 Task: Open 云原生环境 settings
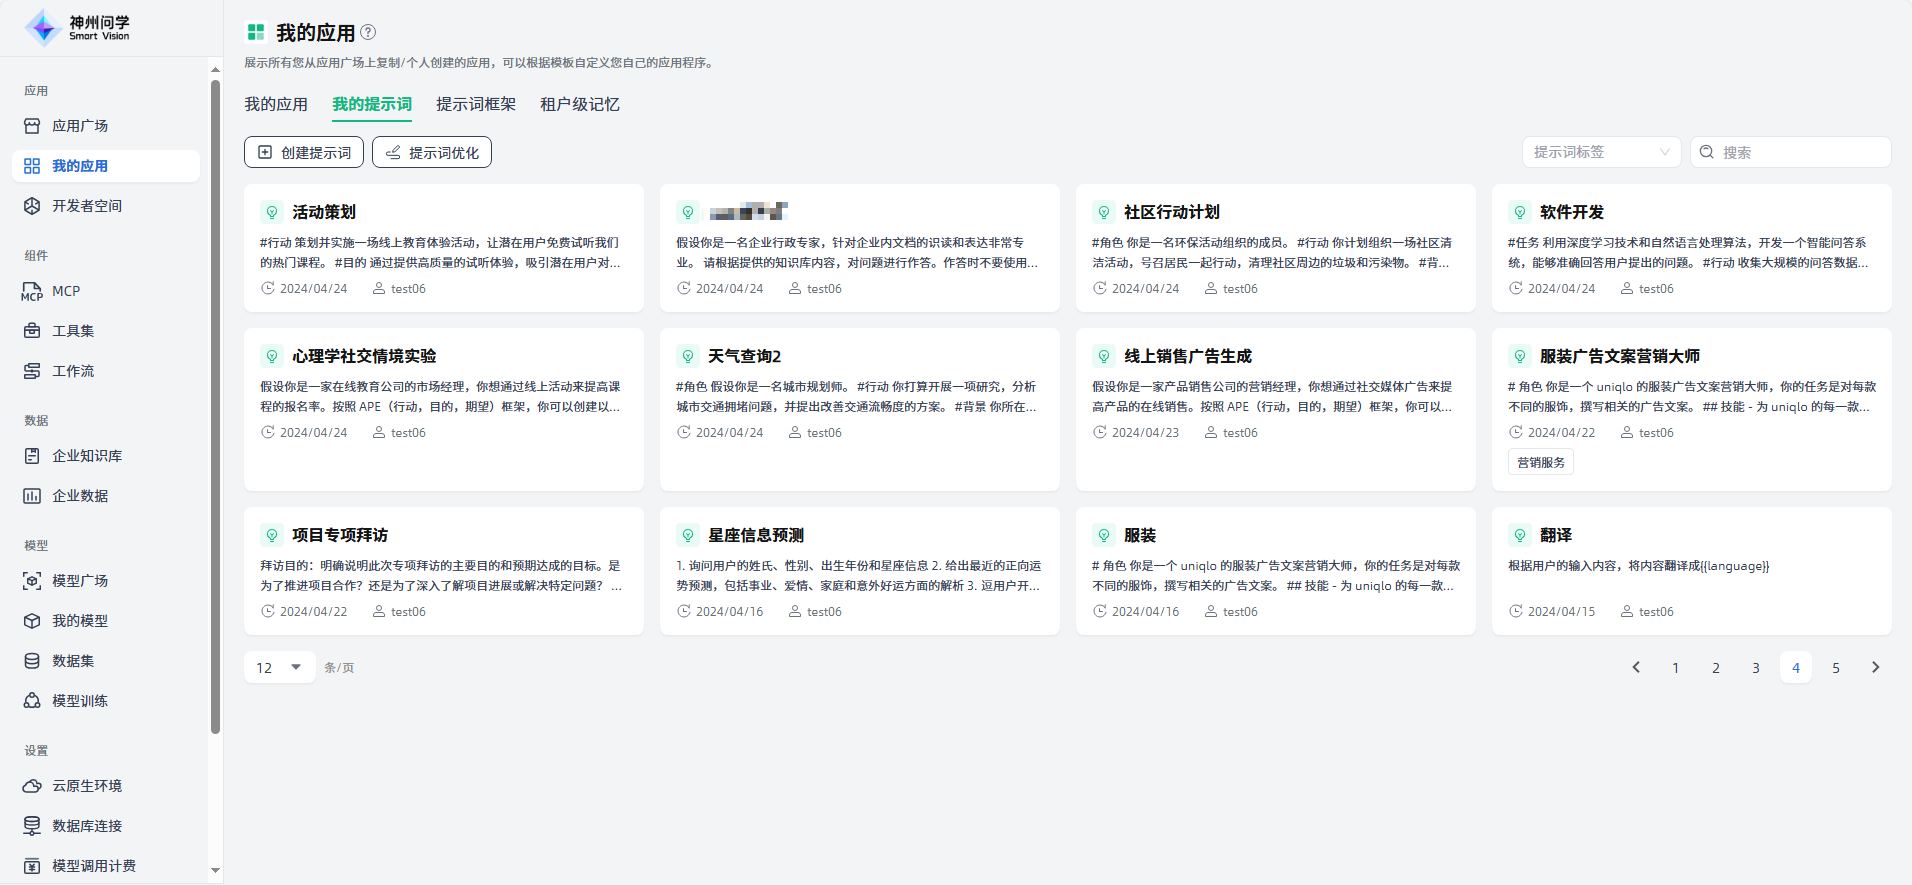pos(87,786)
